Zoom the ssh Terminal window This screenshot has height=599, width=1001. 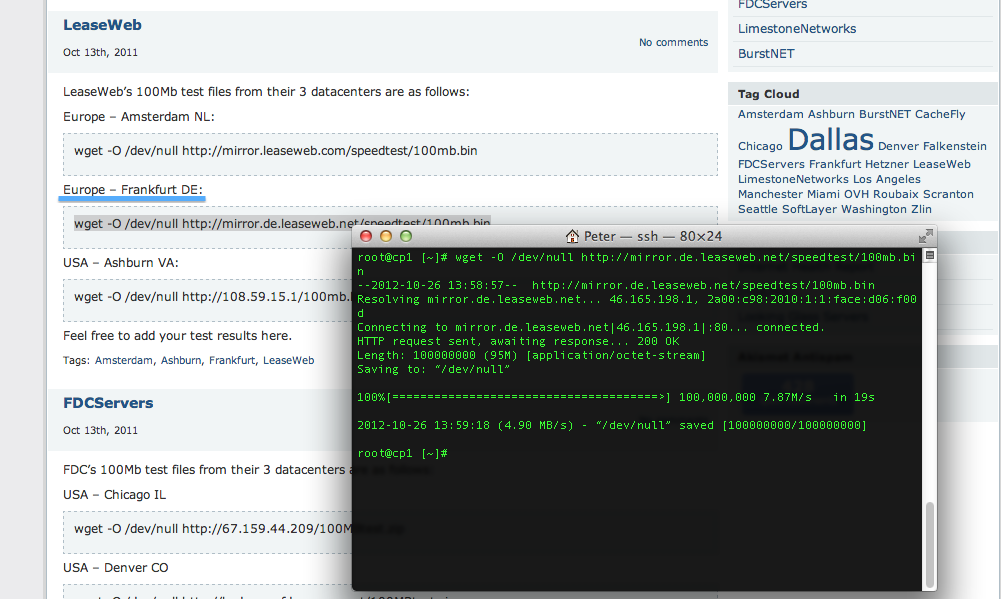(405, 236)
